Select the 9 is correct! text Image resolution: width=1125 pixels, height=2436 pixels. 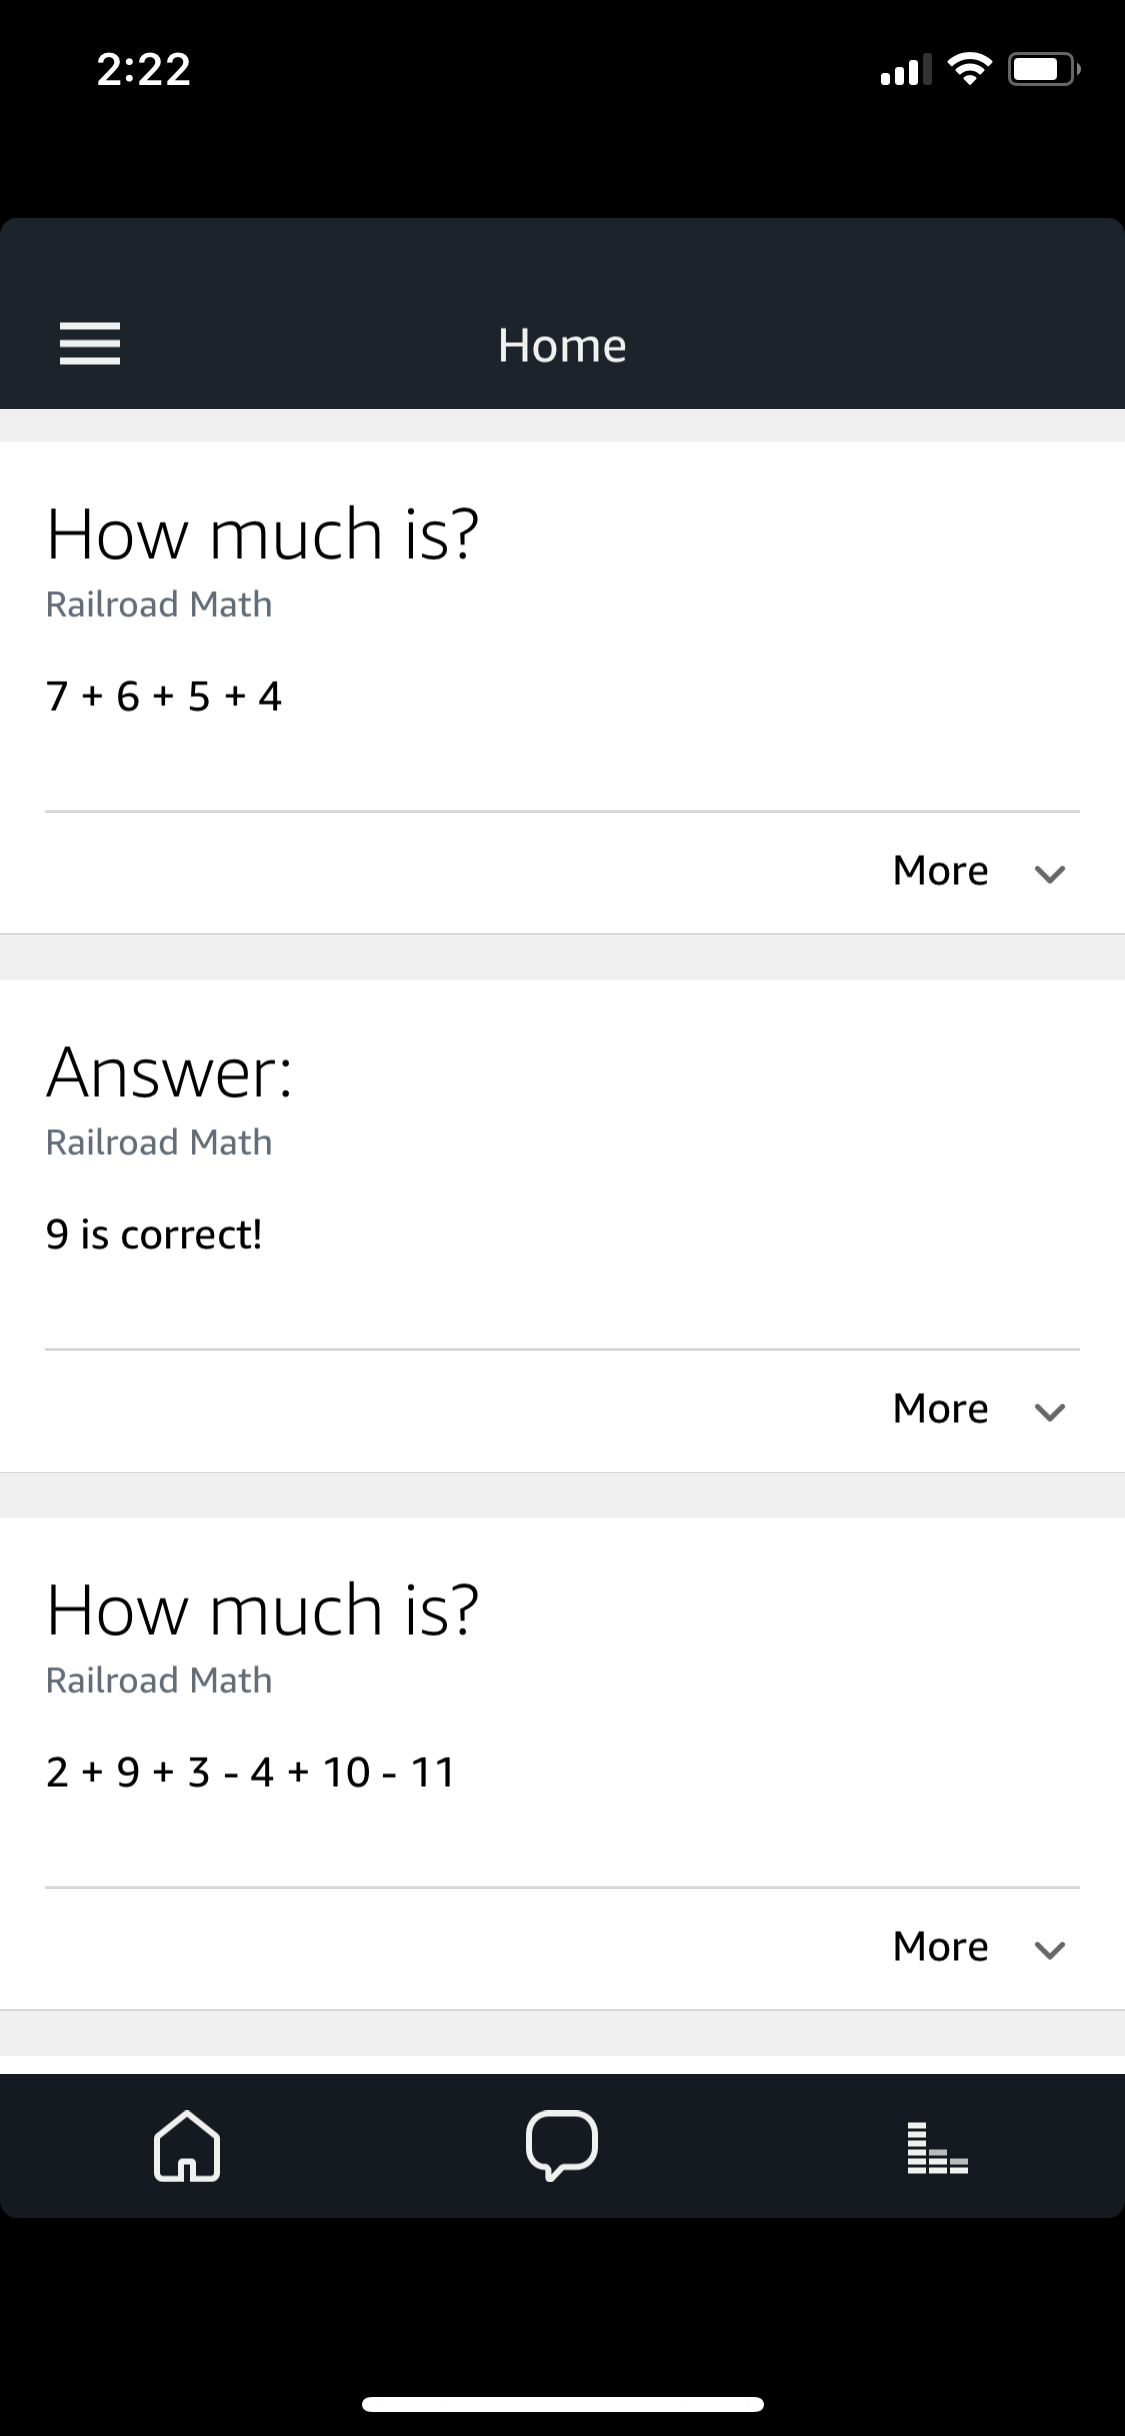[154, 1234]
